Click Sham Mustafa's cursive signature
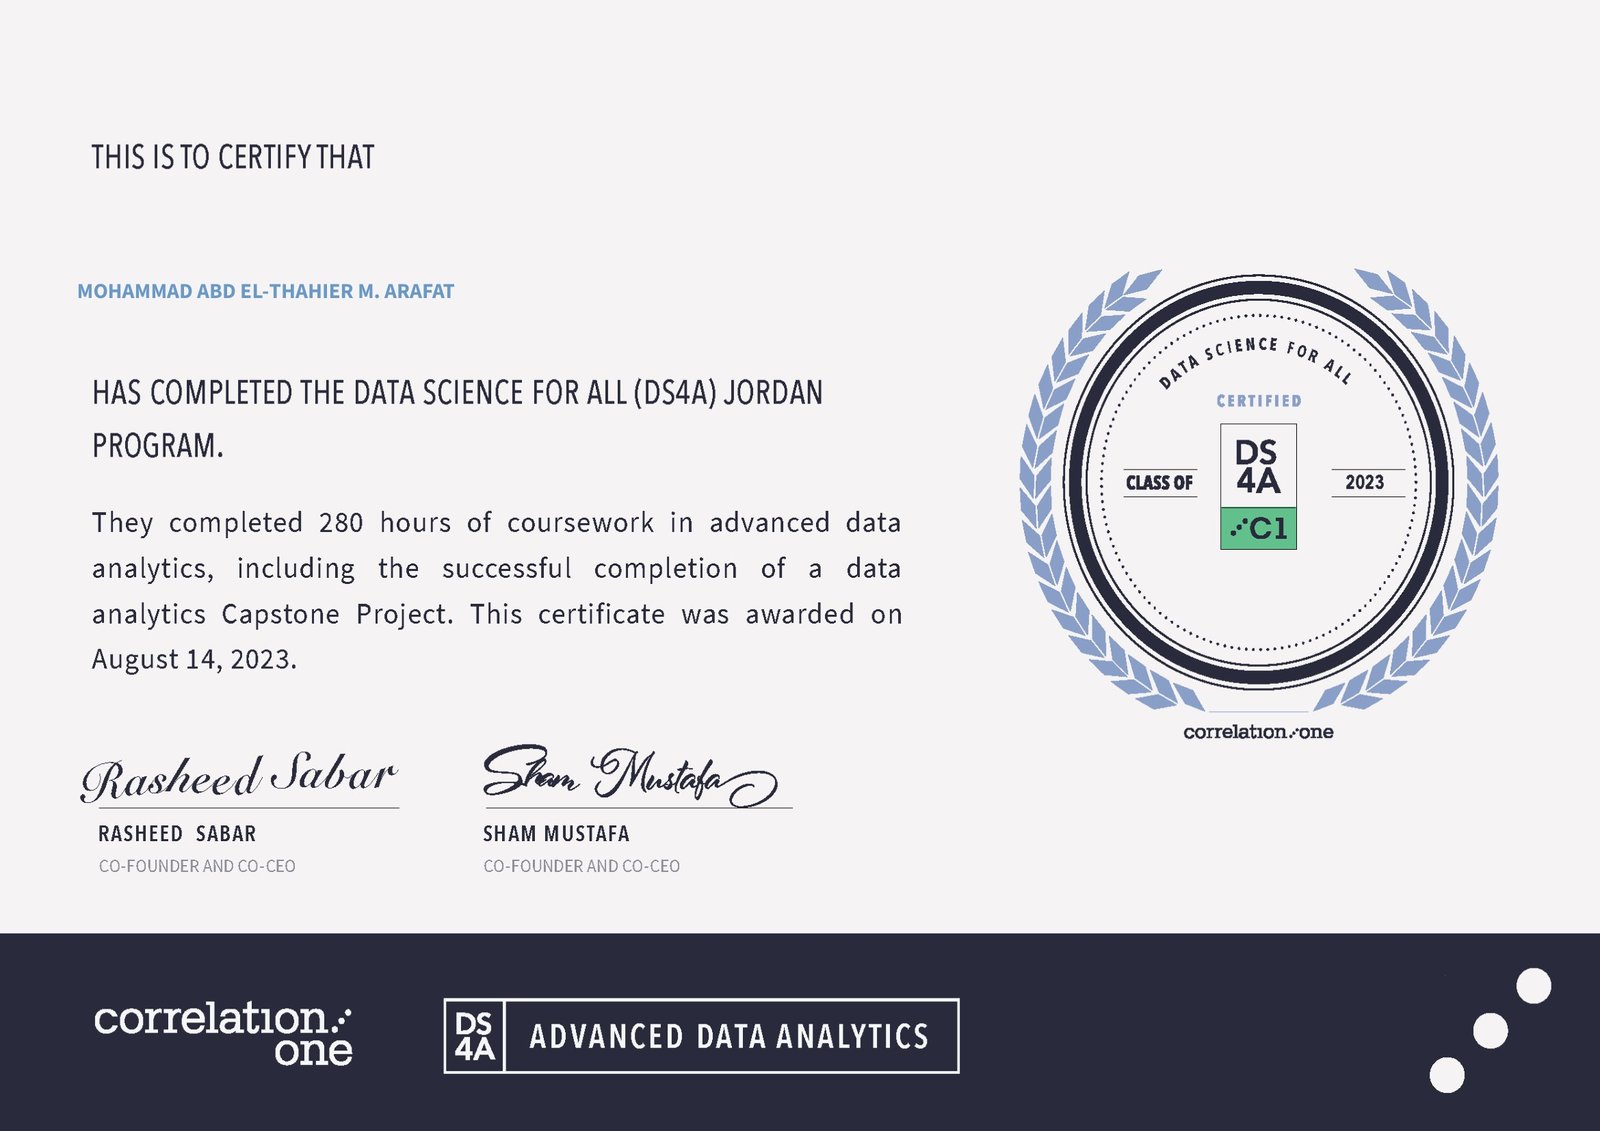Screen dimensions: 1600x1131 (630, 775)
